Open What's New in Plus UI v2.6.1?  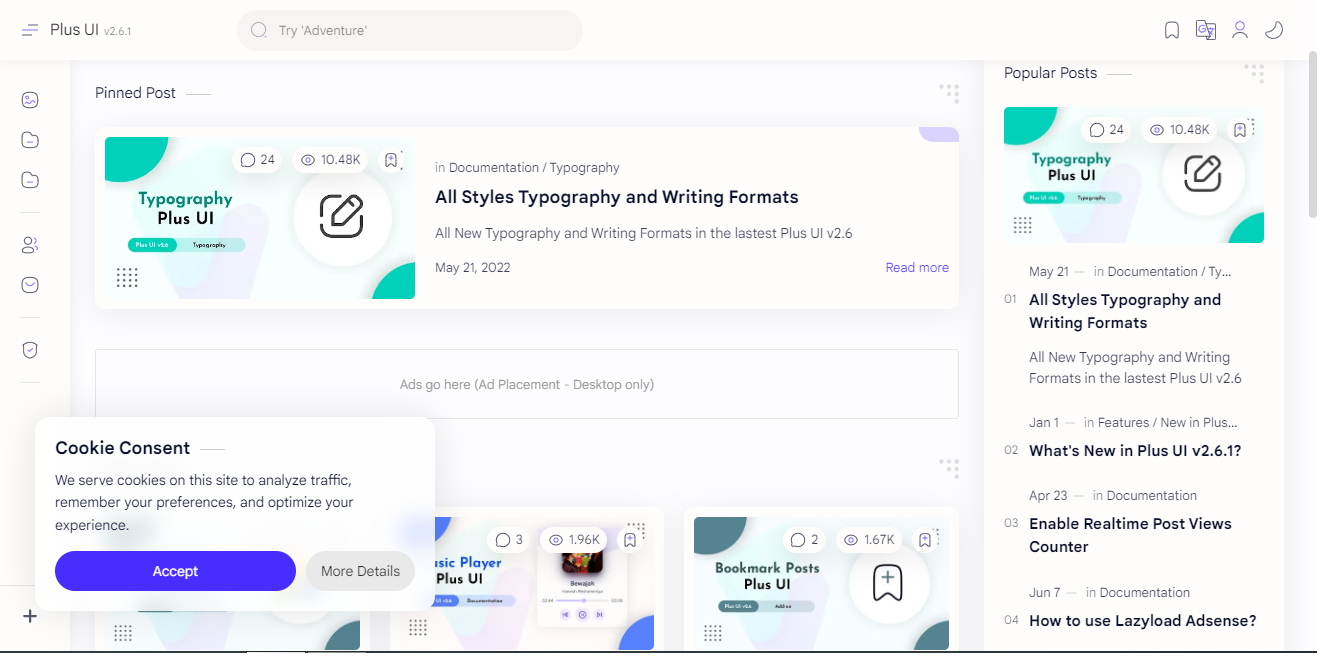[1135, 451]
